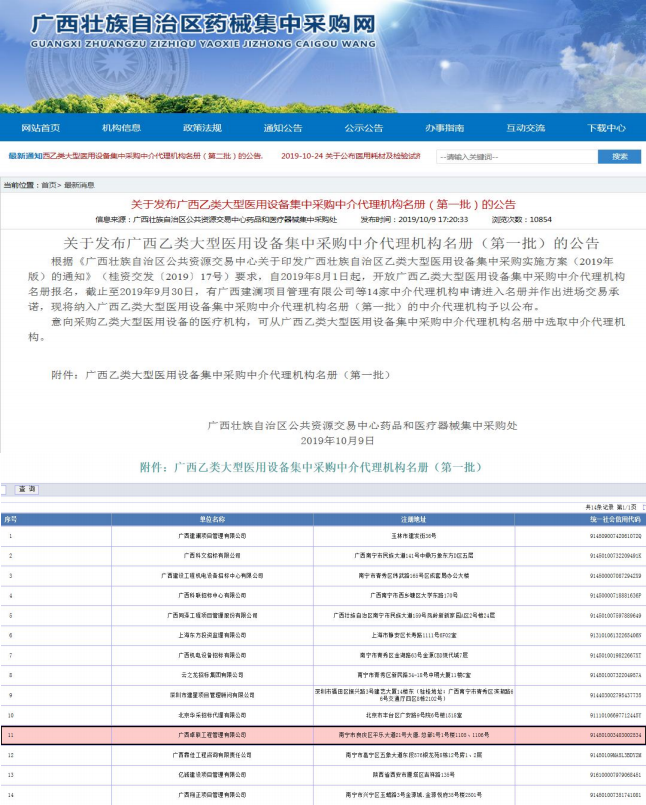646x805 pixels.
Task: Click the registered address in row 13
Action: tap(414, 775)
